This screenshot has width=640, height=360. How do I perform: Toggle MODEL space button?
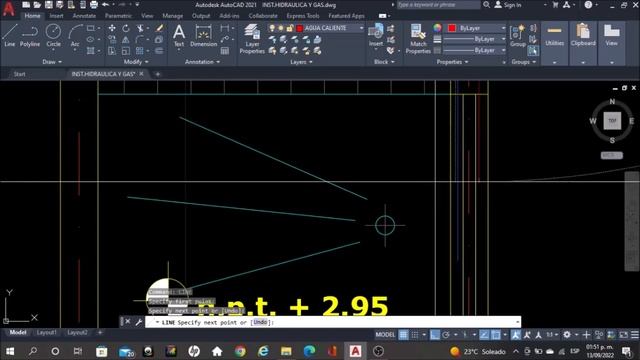pos(385,335)
